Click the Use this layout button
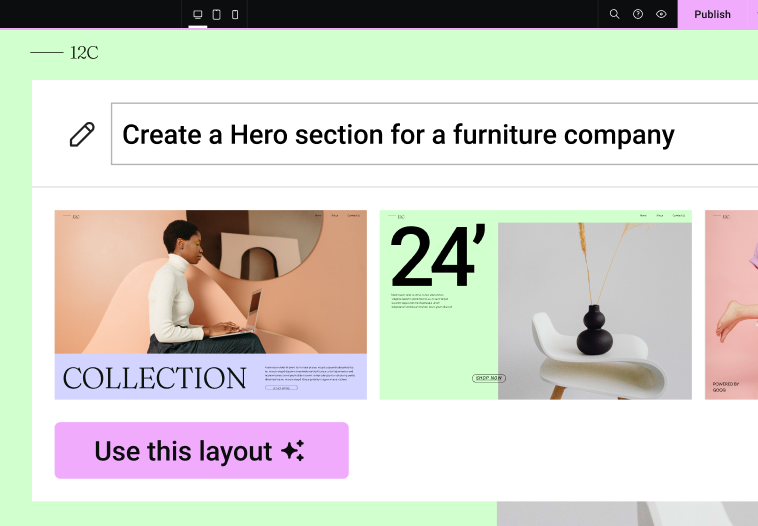The width and height of the screenshot is (758, 526). pos(202,451)
